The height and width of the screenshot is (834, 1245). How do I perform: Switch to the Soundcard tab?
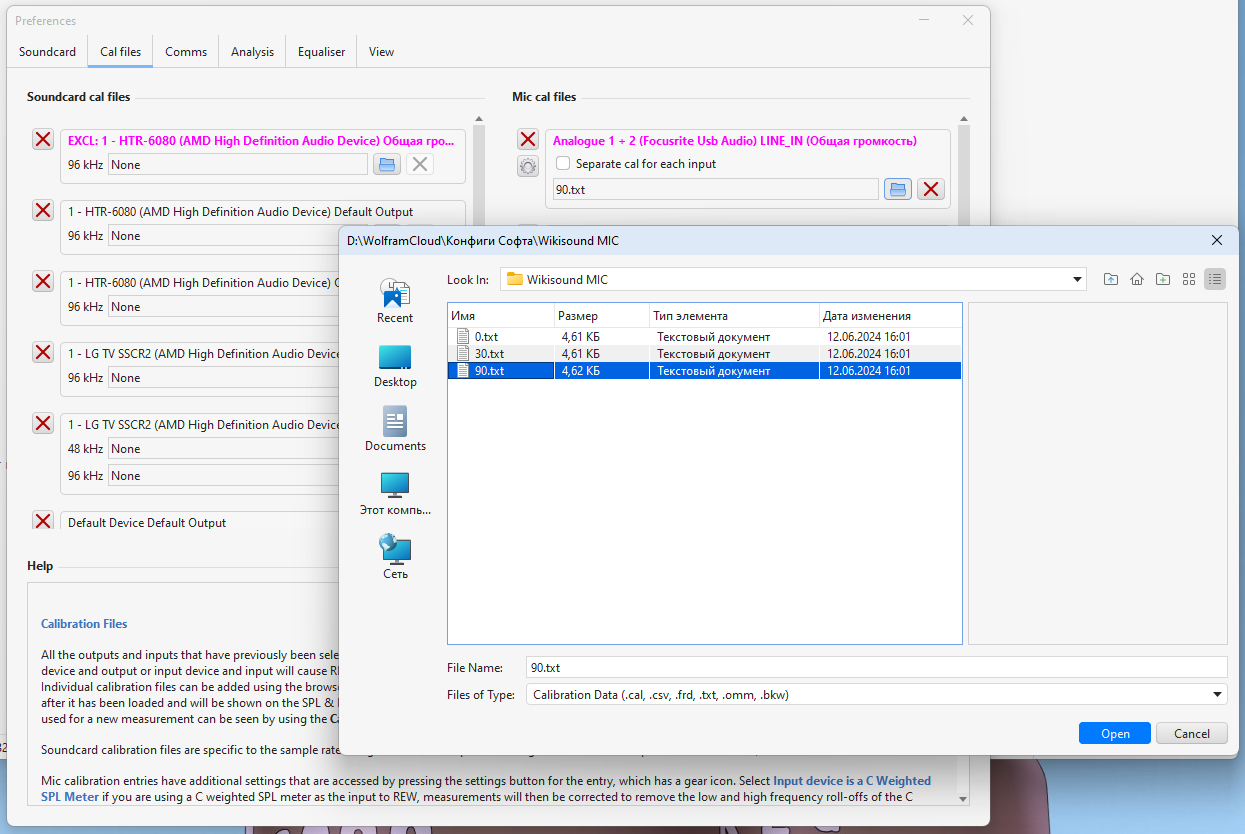47,52
